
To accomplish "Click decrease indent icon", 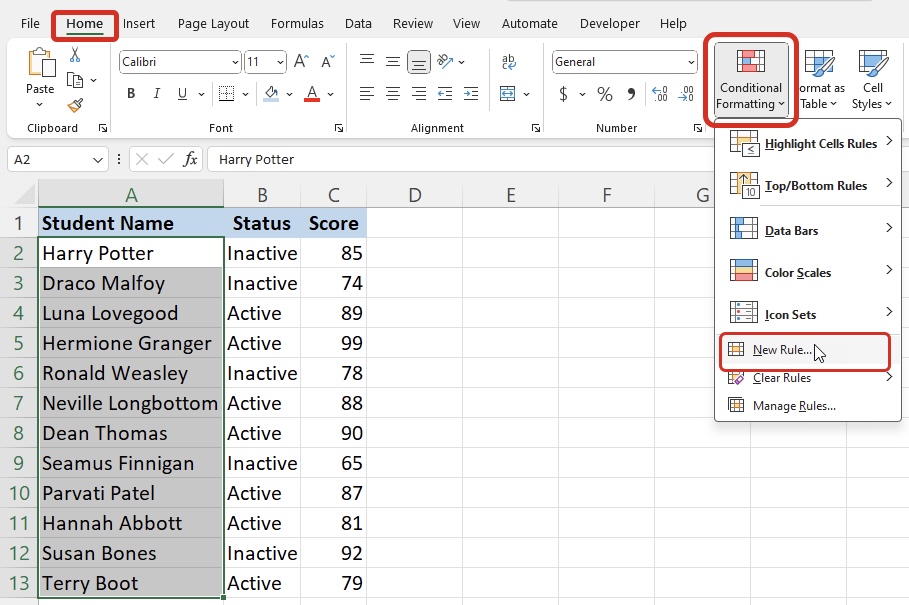I will pyautogui.click(x=445, y=93).
